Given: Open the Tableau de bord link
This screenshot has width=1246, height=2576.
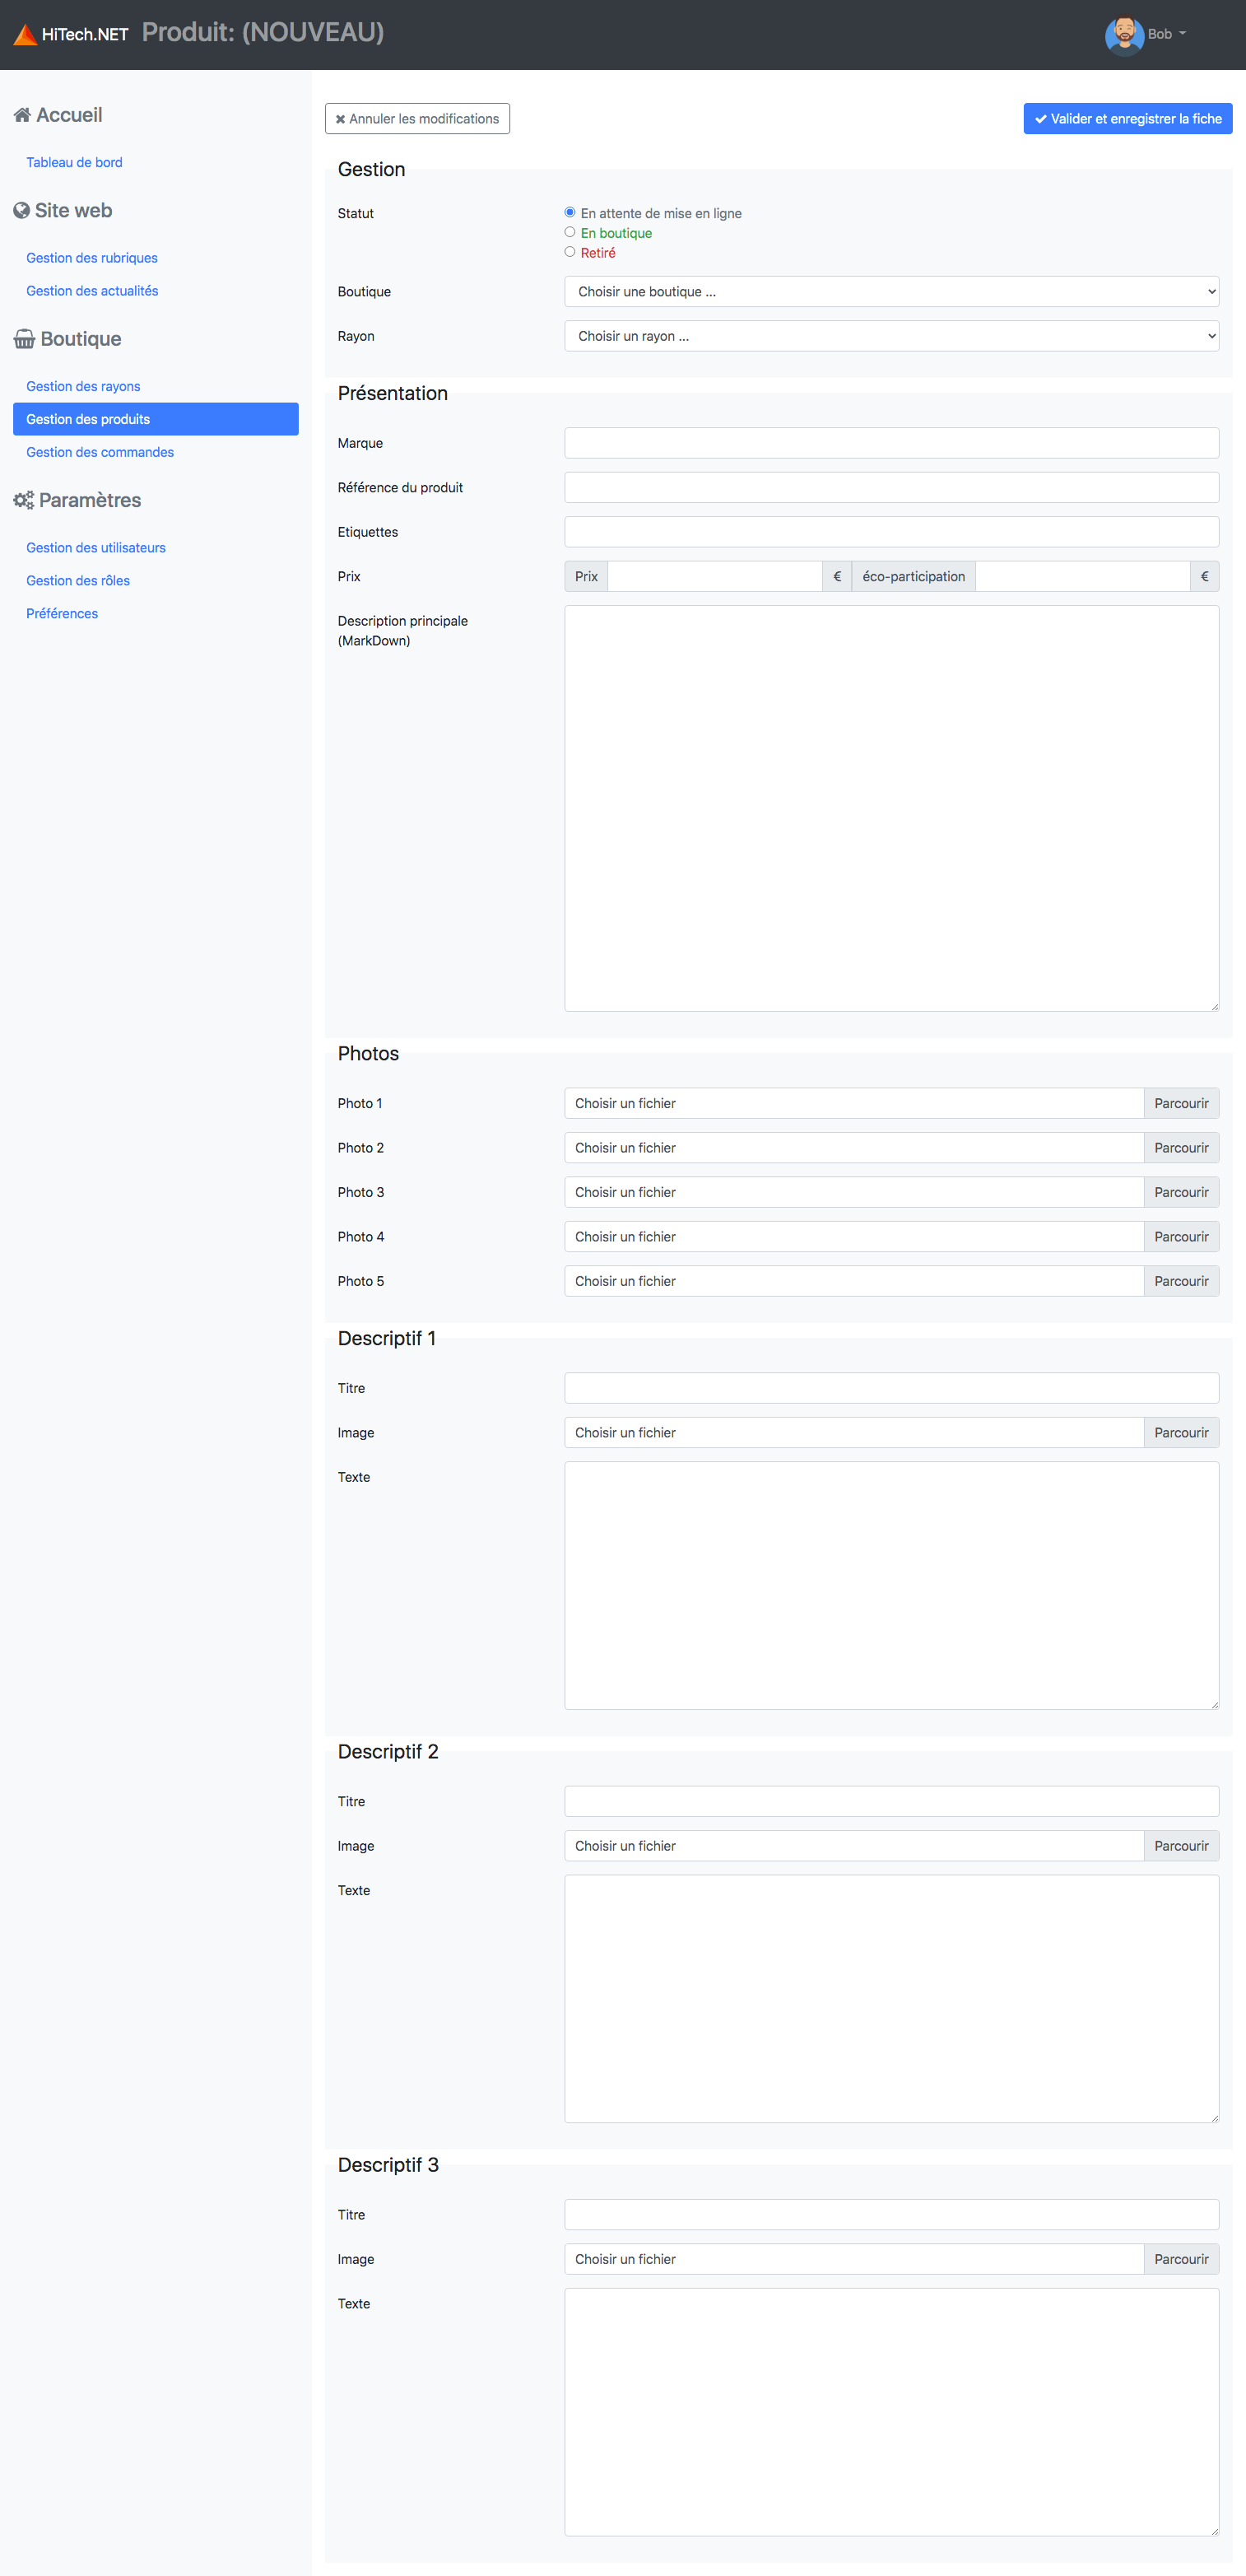Looking at the screenshot, I should [x=74, y=162].
